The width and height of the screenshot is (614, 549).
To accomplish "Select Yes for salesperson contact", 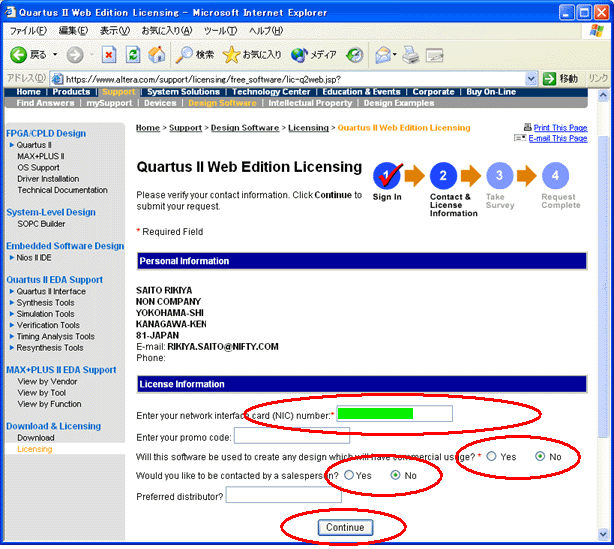I will (349, 475).
